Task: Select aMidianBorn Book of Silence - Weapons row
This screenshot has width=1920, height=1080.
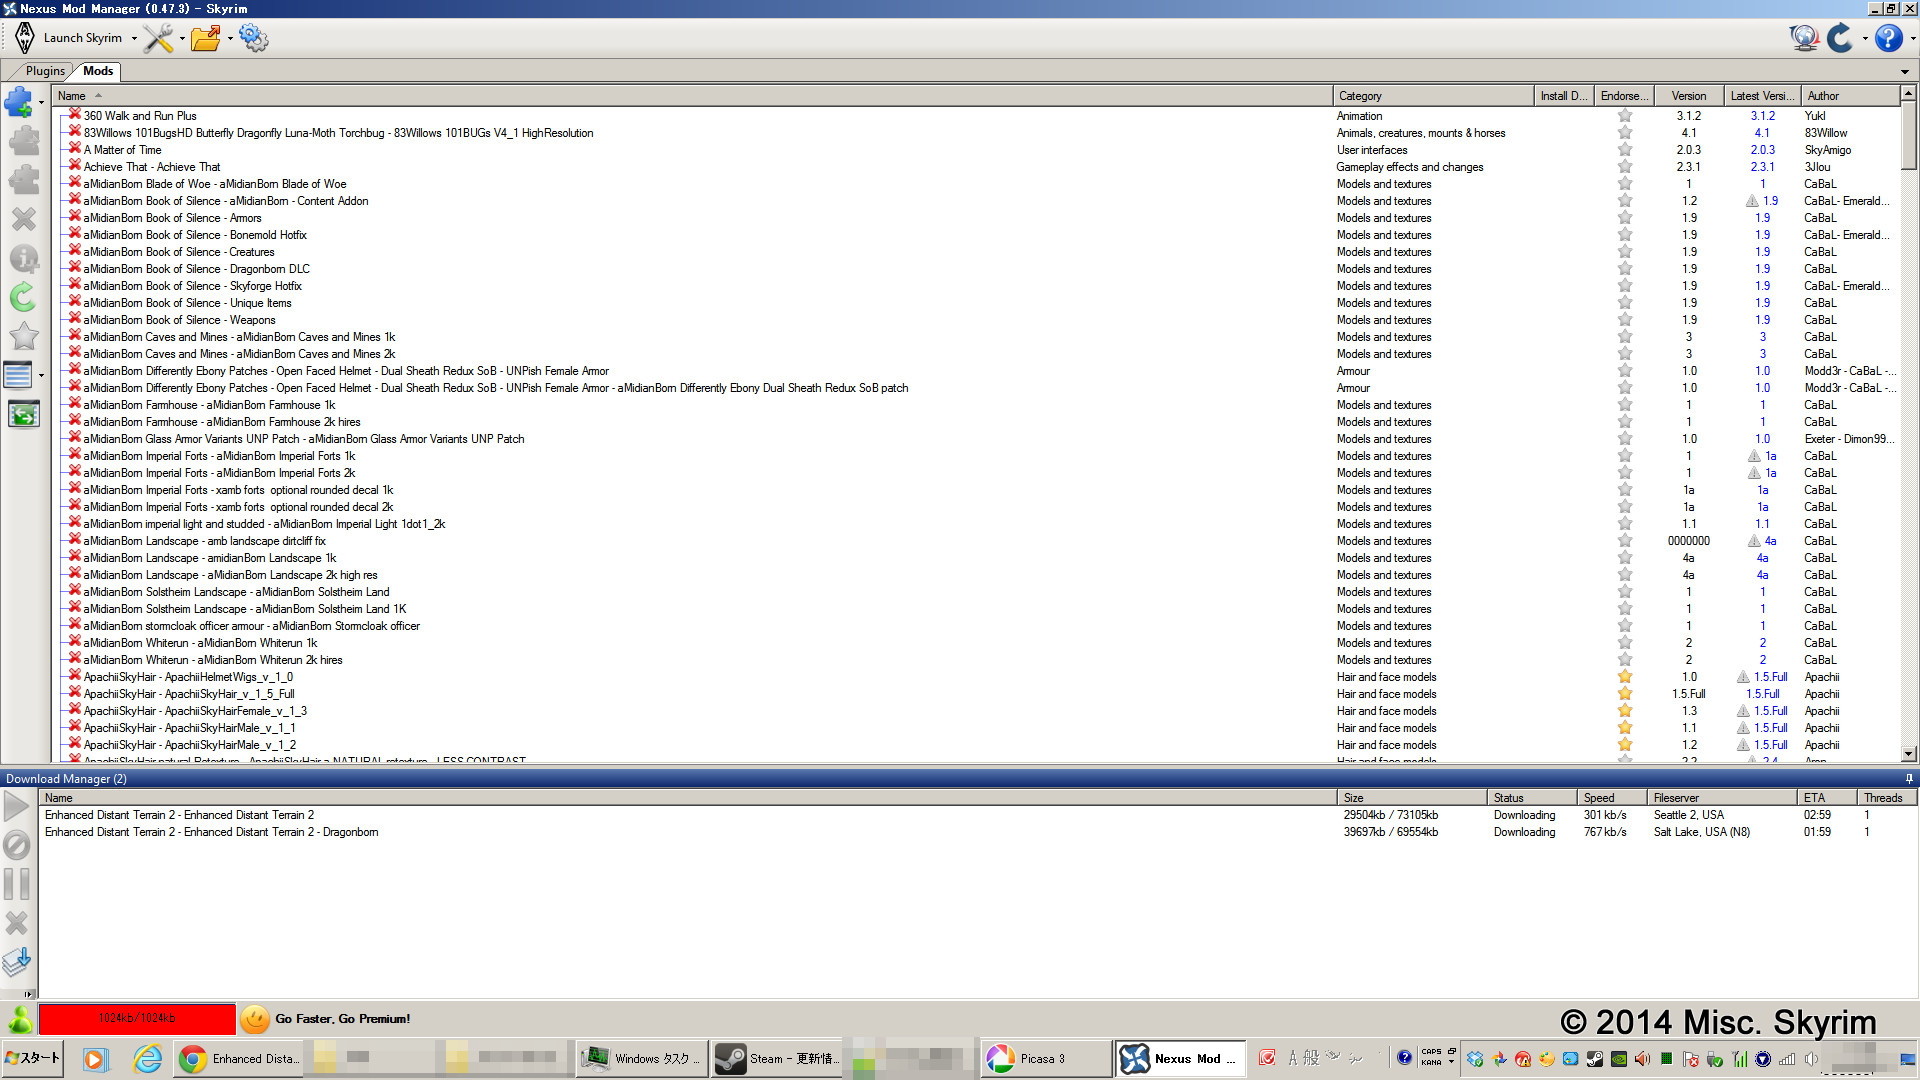Action: tap(977, 320)
